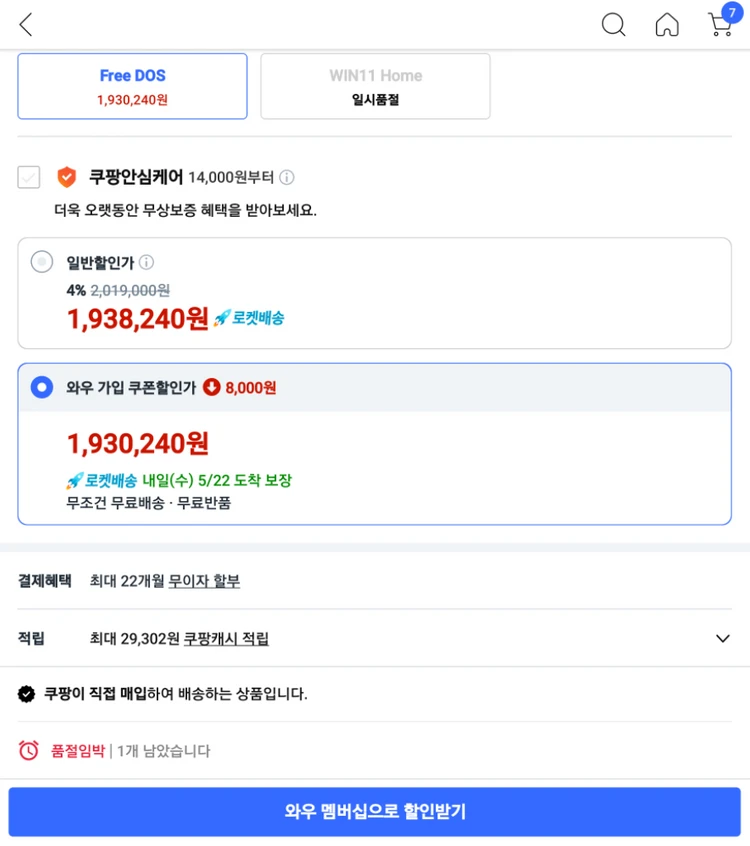Tap the 로켓배송 badge under 1,938,240원
The height and width of the screenshot is (846, 750).
coord(249,318)
